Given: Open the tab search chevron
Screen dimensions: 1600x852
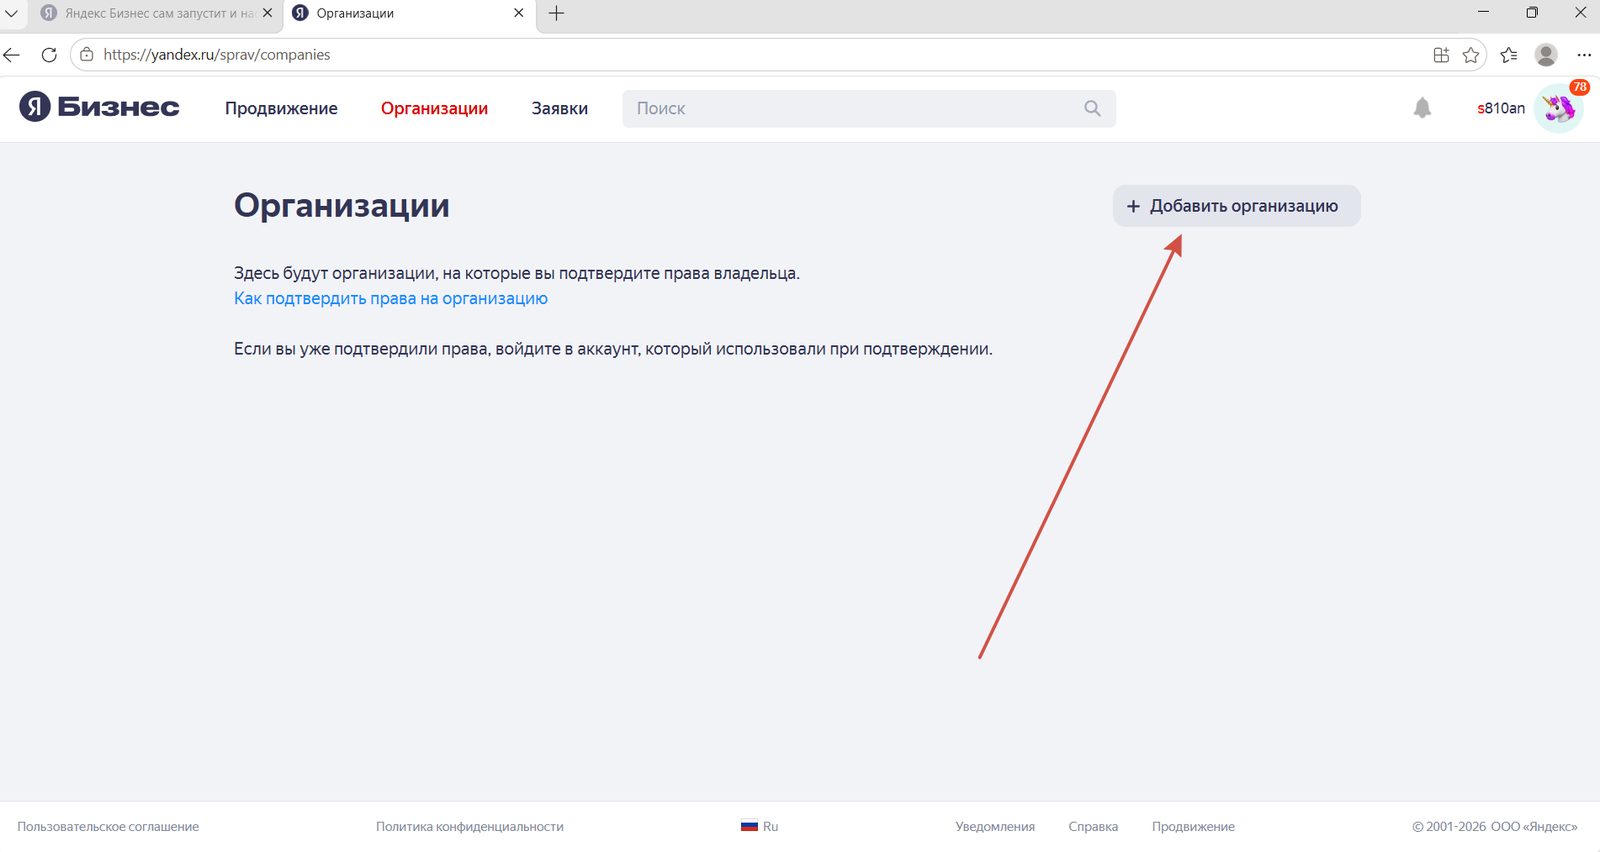Looking at the screenshot, I should point(12,13).
